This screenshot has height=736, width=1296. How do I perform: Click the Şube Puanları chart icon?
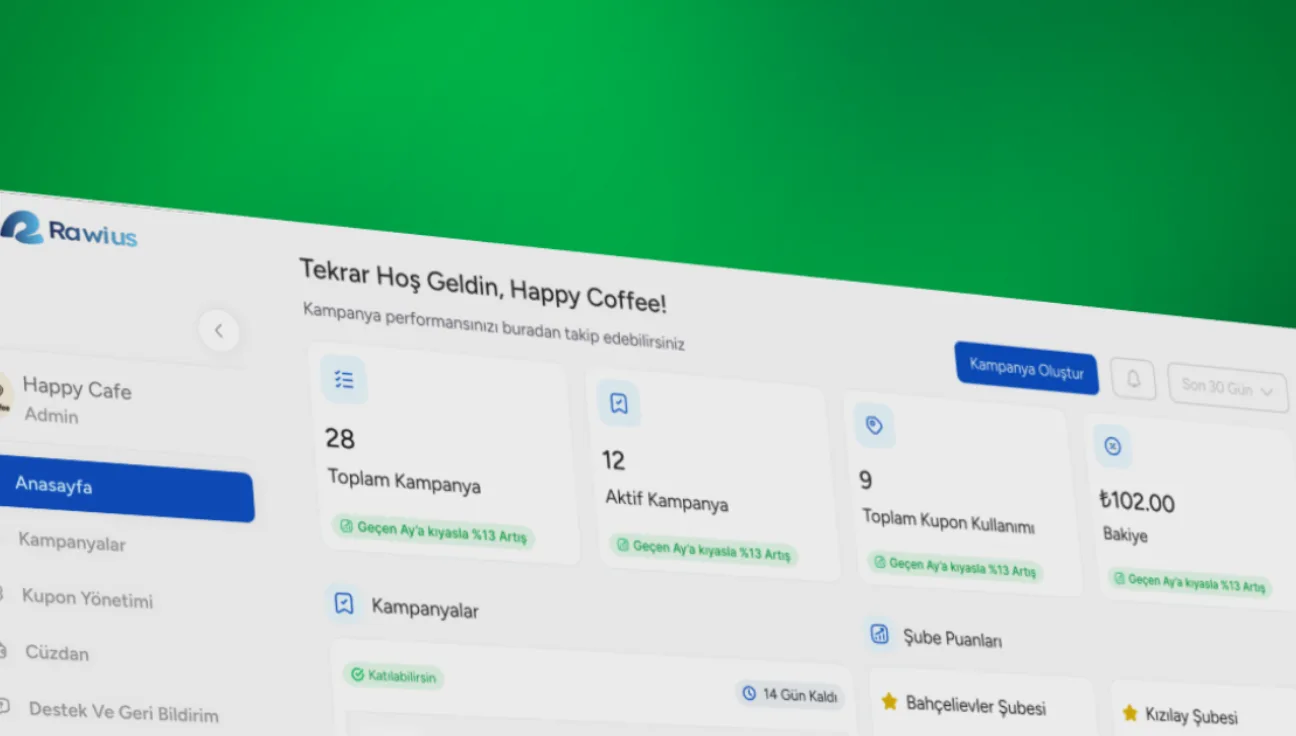(x=880, y=632)
